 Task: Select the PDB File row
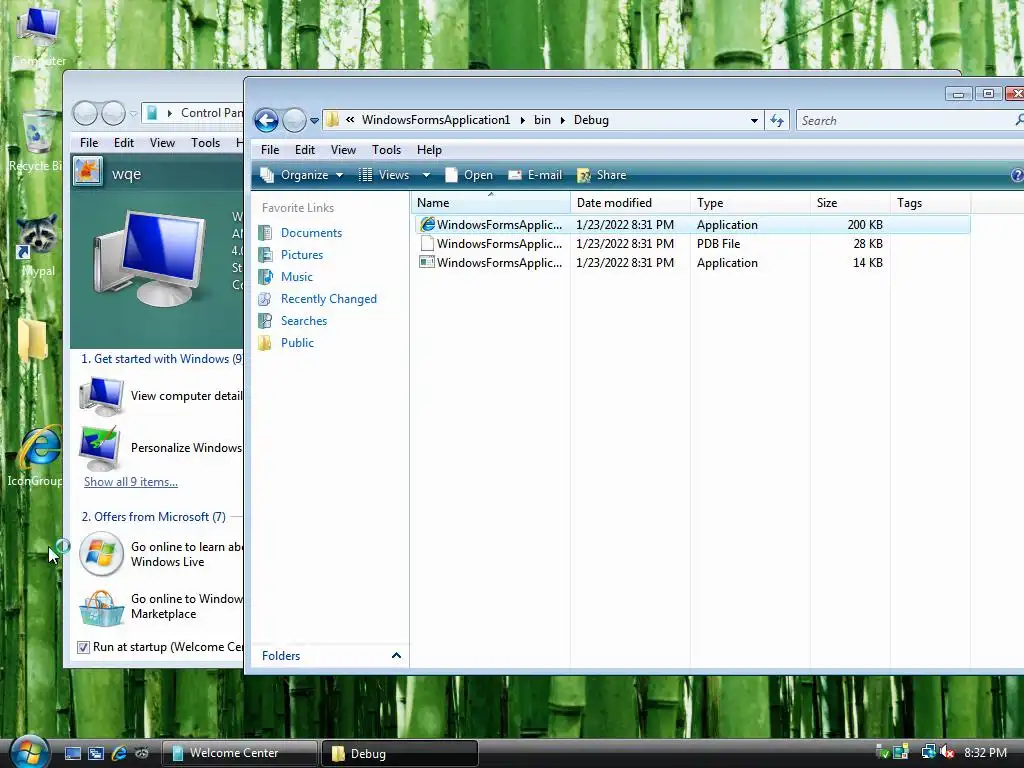pos(692,244)
